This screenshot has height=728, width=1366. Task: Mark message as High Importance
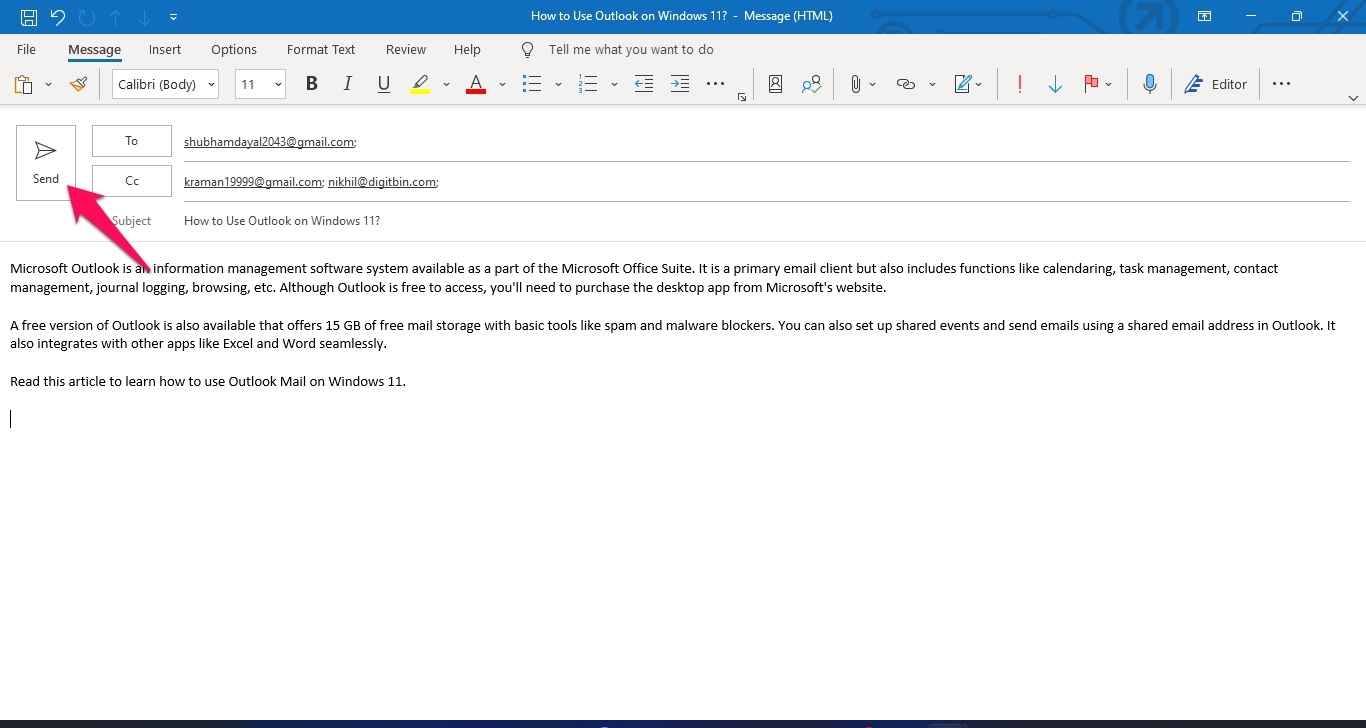(1019, 85)
